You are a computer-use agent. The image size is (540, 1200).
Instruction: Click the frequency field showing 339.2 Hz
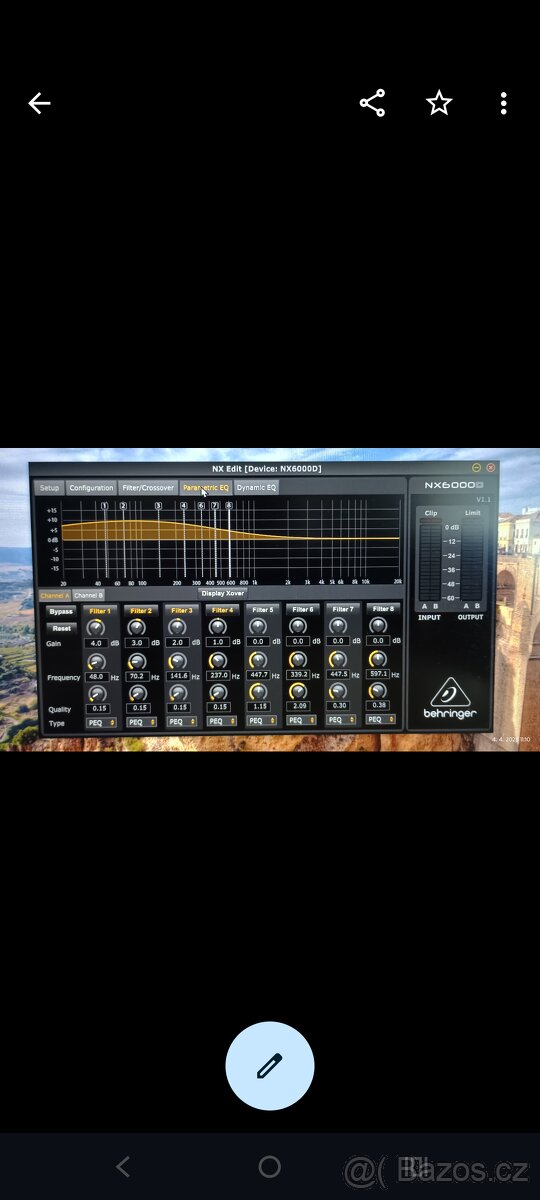[x=299, y=675]
